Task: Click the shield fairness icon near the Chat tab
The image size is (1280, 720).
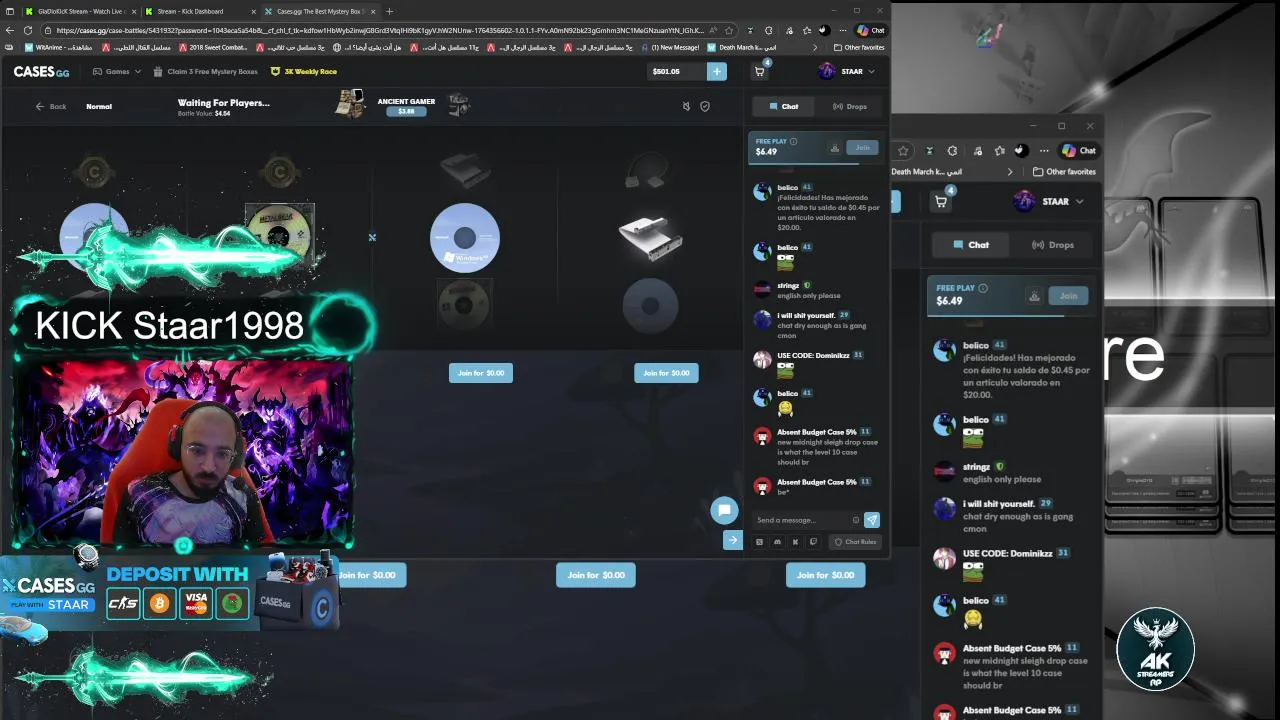Action: pos(705,106)
